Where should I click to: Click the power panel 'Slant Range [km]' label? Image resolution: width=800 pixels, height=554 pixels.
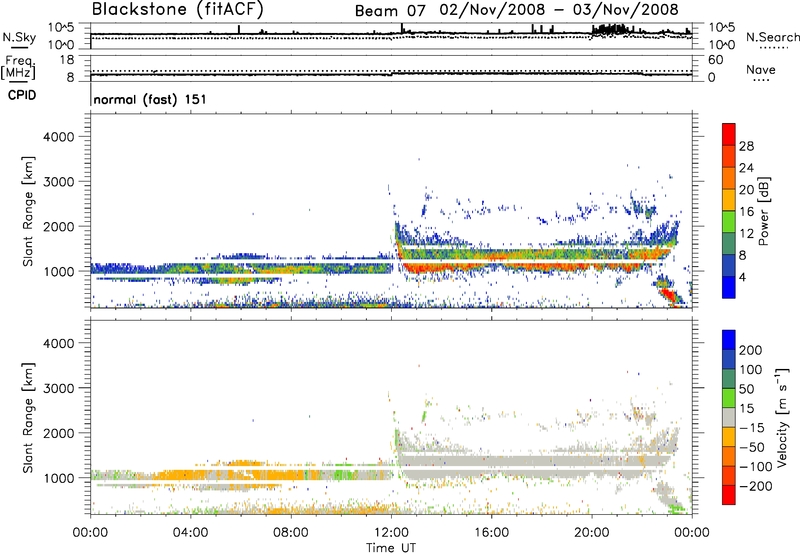pos(28,211)
